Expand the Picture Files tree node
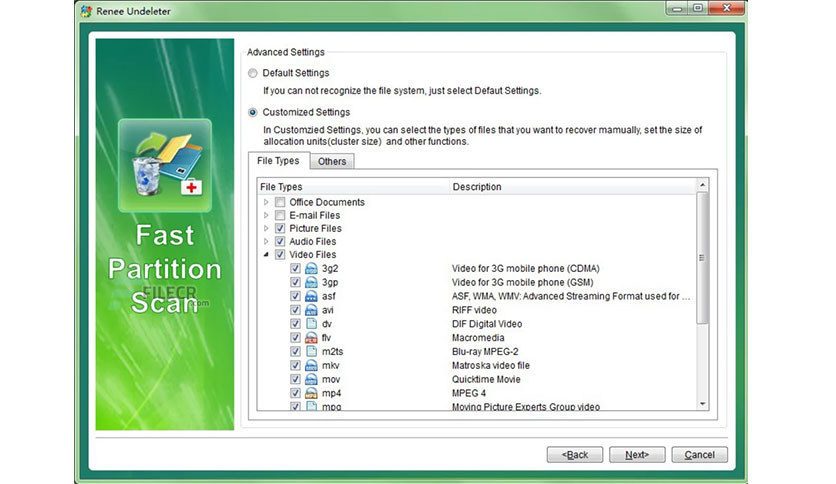The width and height of the screenshot is (836, 484). pyautogui.click(x=266, y=228)
